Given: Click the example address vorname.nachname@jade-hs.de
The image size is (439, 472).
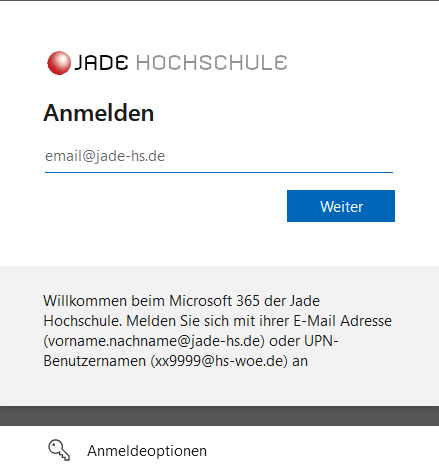Looking at the screenshot, I should [154, 341].
